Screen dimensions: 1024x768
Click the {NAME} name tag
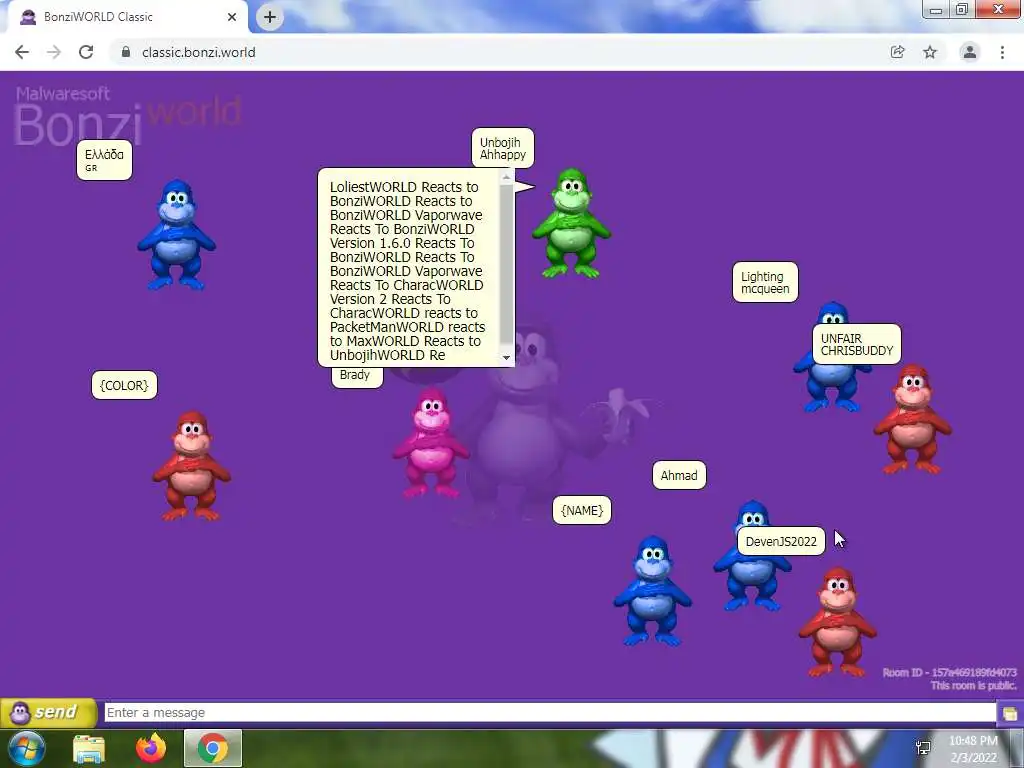pos(582,511)
